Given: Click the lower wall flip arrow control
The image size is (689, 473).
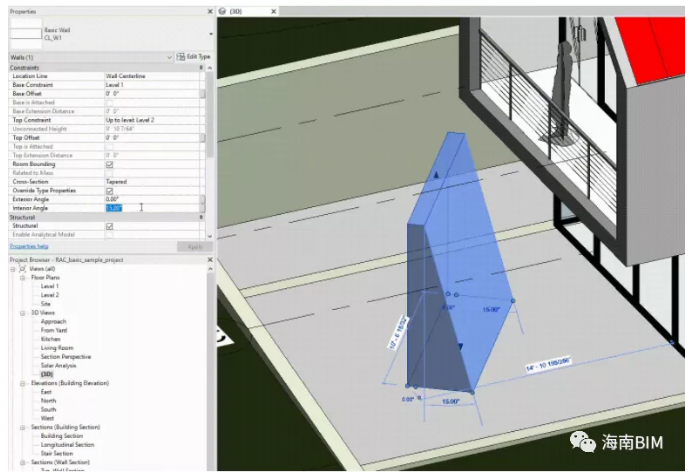Looking at the screenshot, I should [x=460, y=347].
